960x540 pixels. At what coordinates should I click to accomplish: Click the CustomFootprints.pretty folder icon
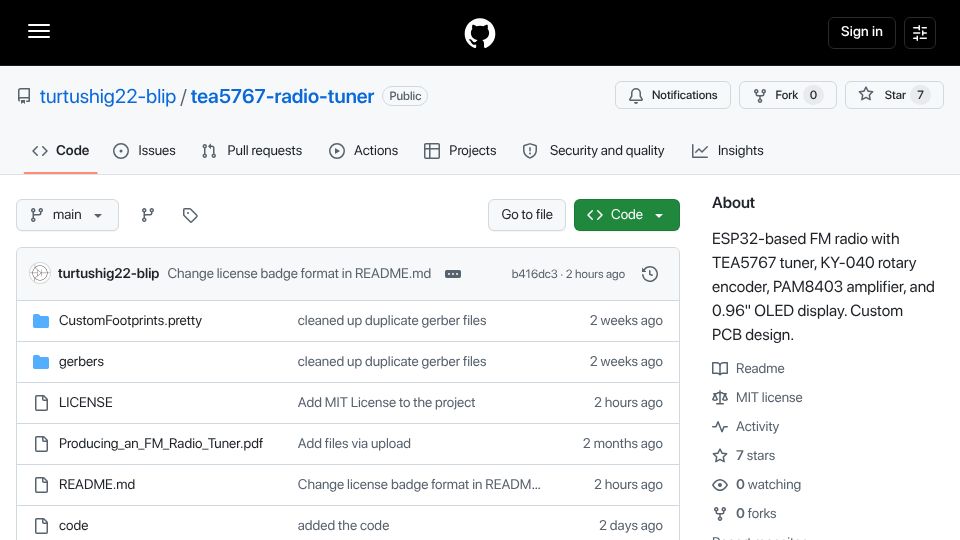[41, 321]
